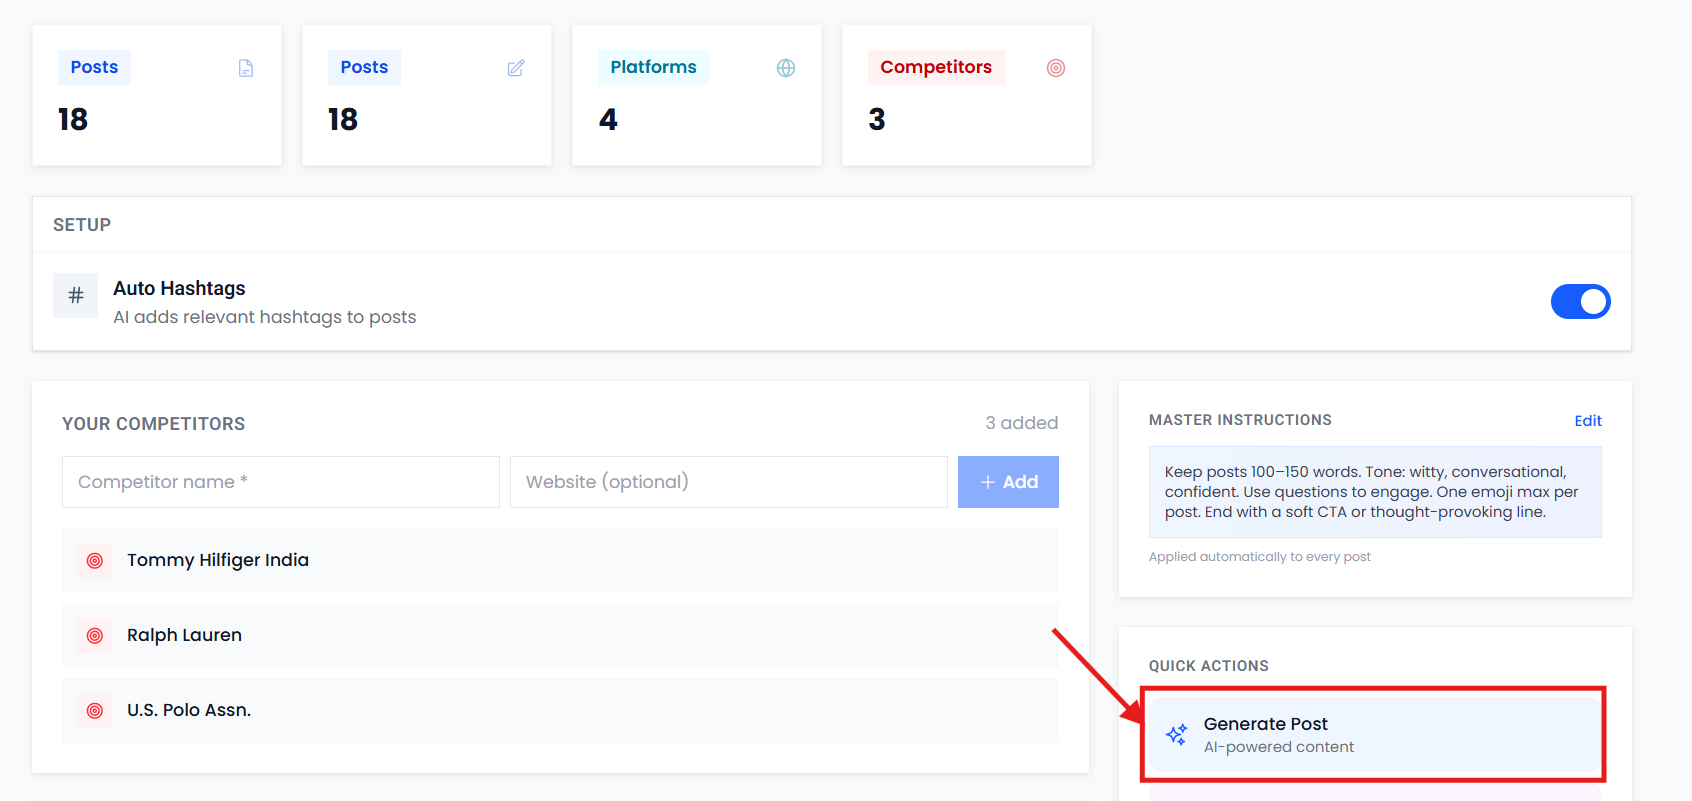The height and width of the screenshot is (801, 1692).
Task: Click the Competitors count value 3
Action: (x=877, y=120)
